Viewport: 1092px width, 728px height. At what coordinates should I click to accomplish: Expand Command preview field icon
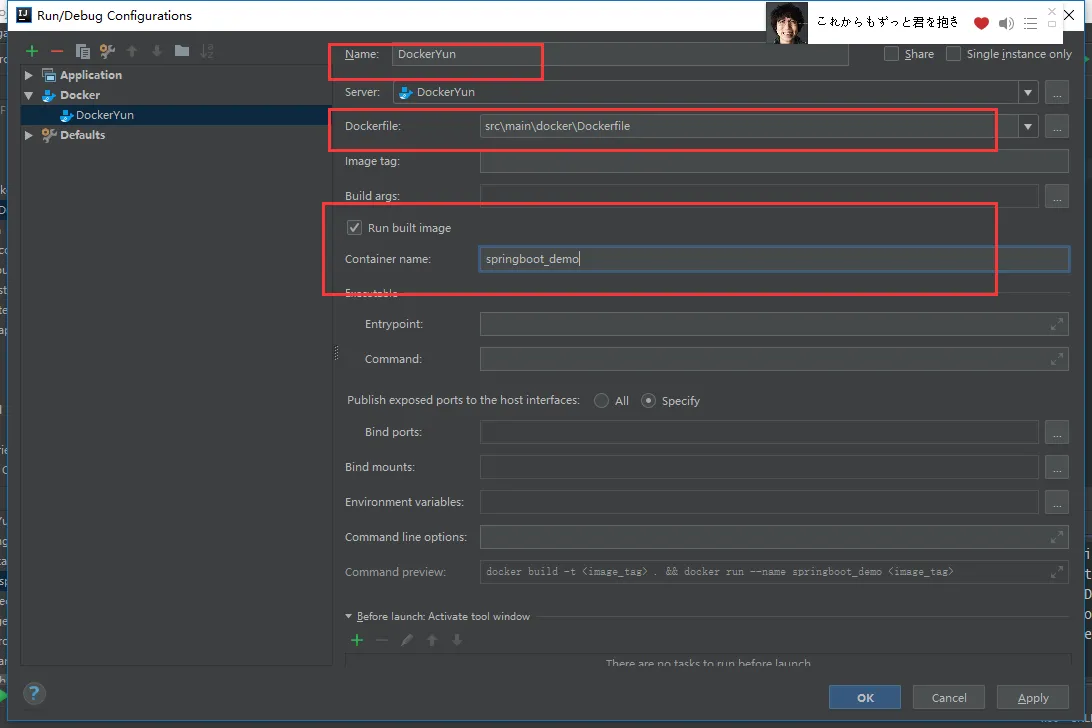coord(1056,572)
